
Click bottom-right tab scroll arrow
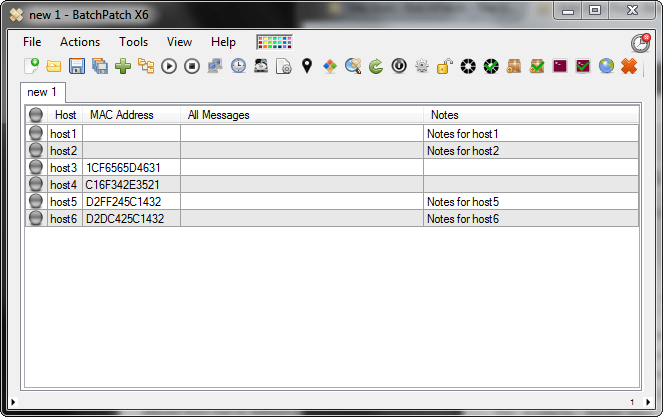[x=648, y=402]
